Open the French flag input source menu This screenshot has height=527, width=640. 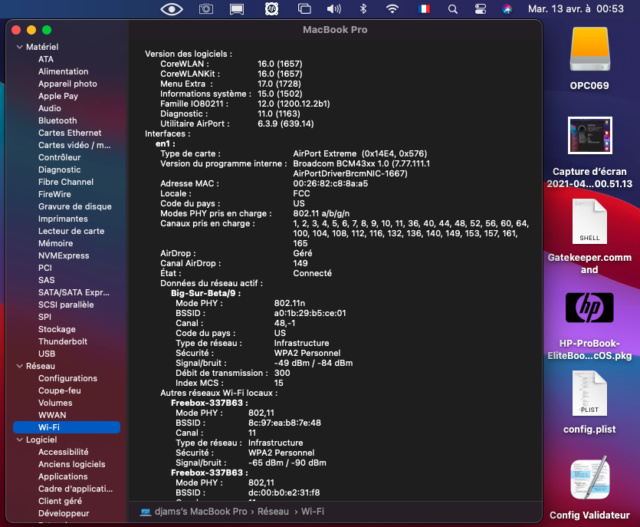424,9
